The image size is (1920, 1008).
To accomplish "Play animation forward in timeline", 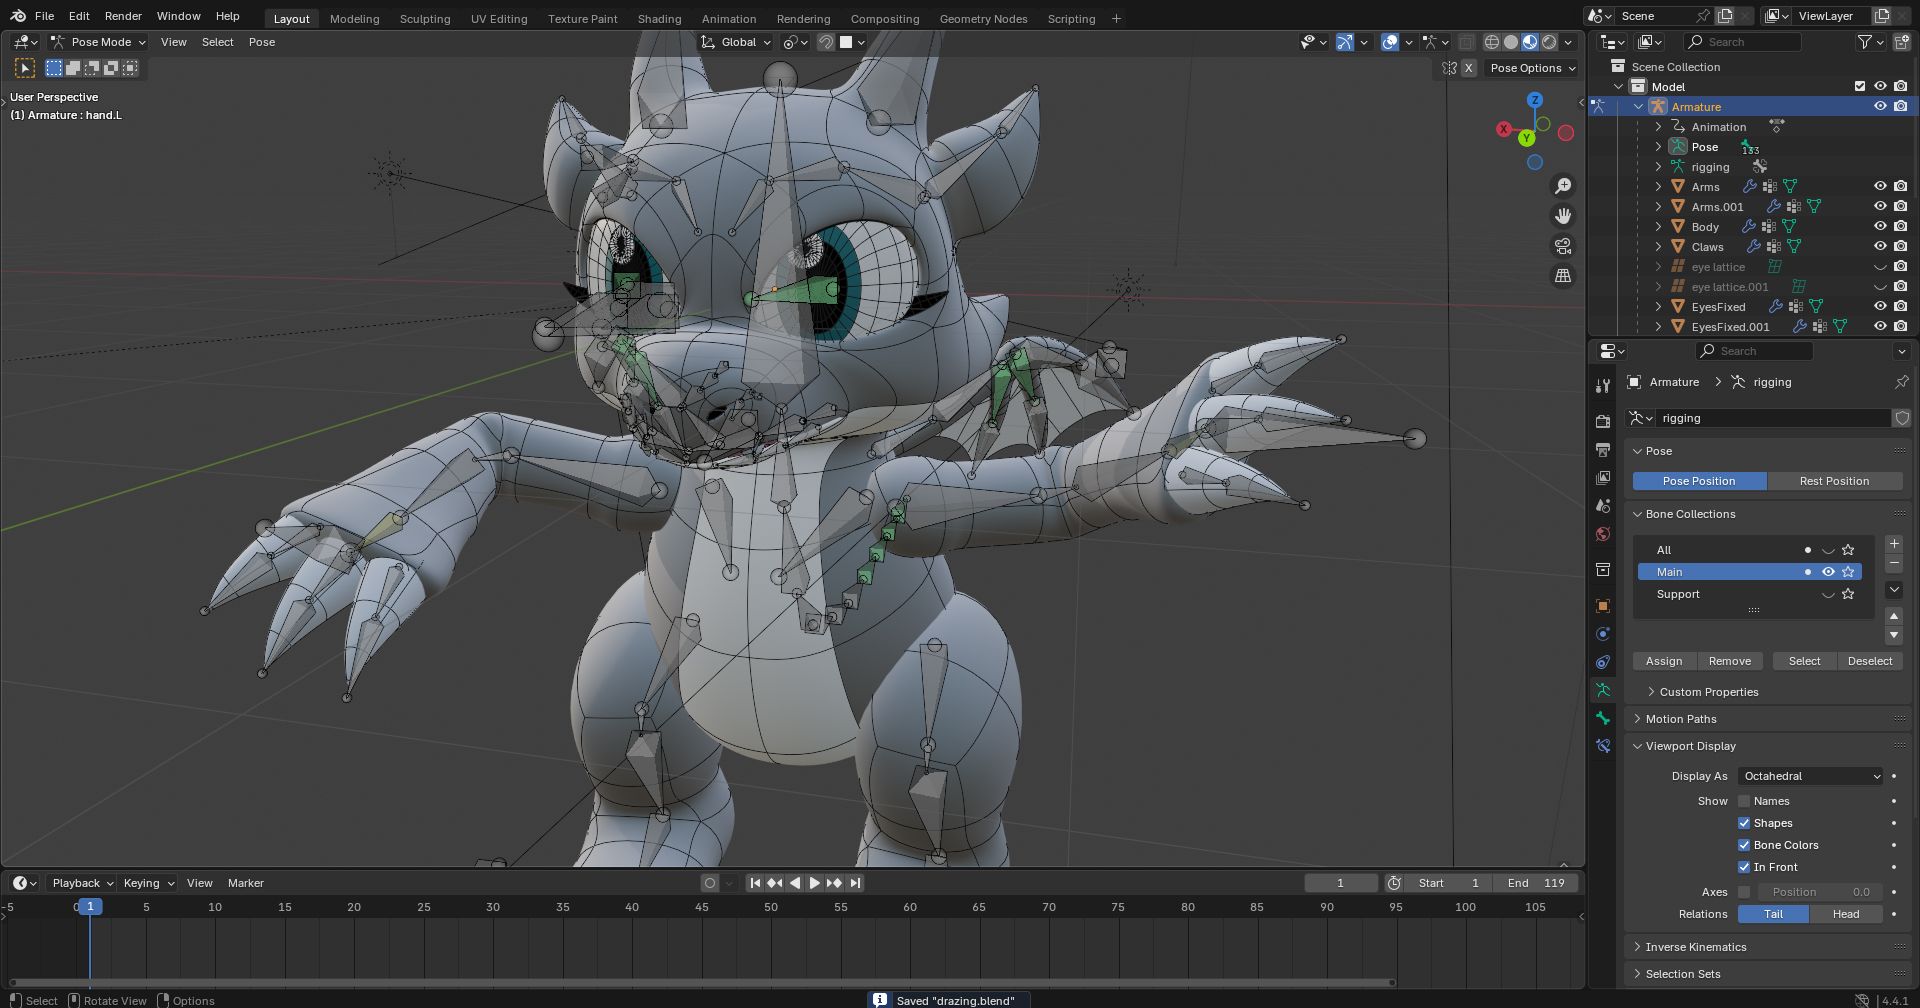I will (814, 883).
